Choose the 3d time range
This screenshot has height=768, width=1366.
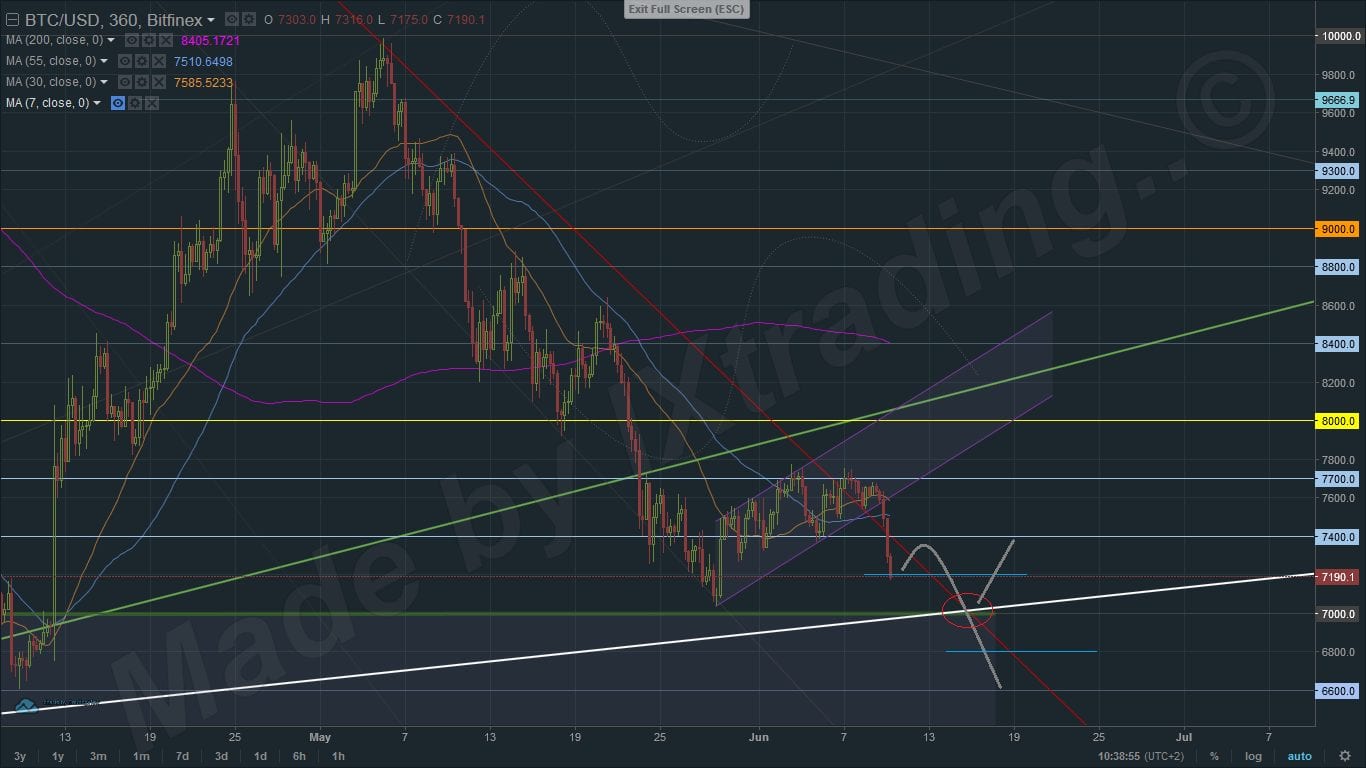[221, 756]
